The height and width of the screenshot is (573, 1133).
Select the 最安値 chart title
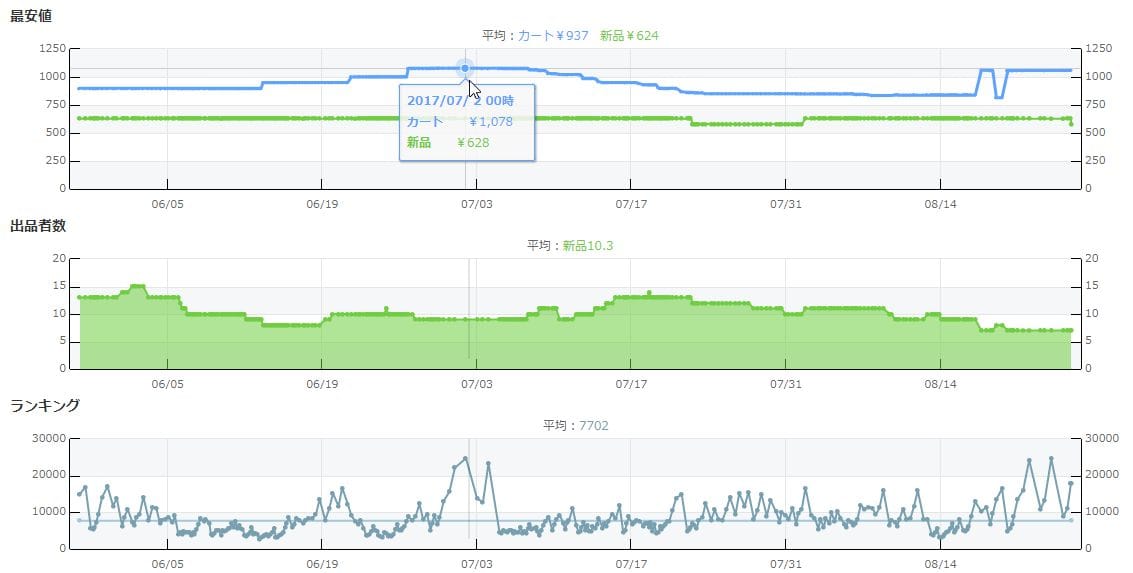coord(31,15)
